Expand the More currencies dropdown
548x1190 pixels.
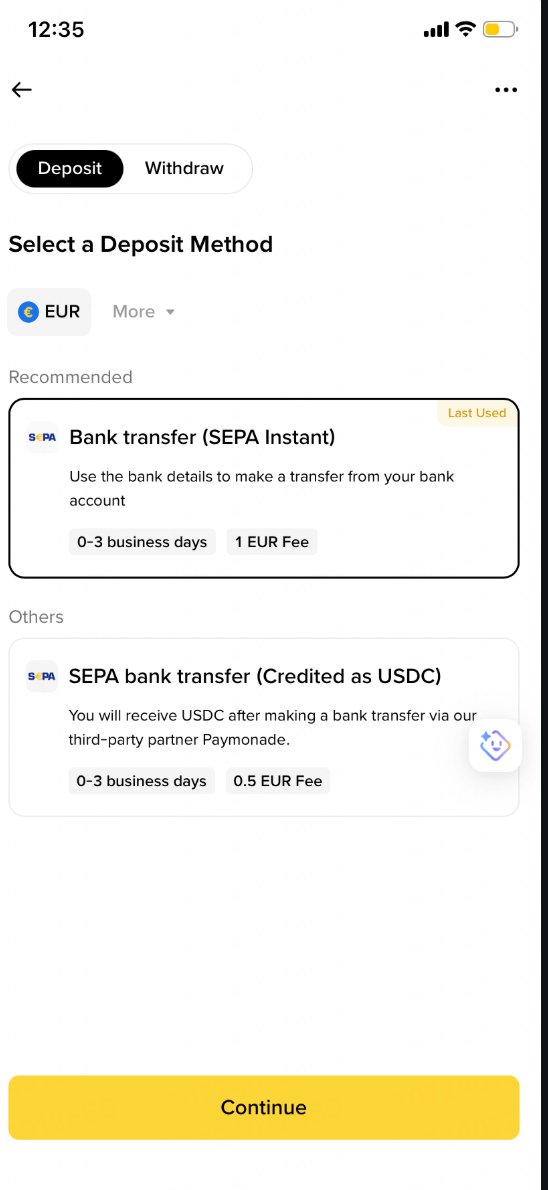[143, 312]
